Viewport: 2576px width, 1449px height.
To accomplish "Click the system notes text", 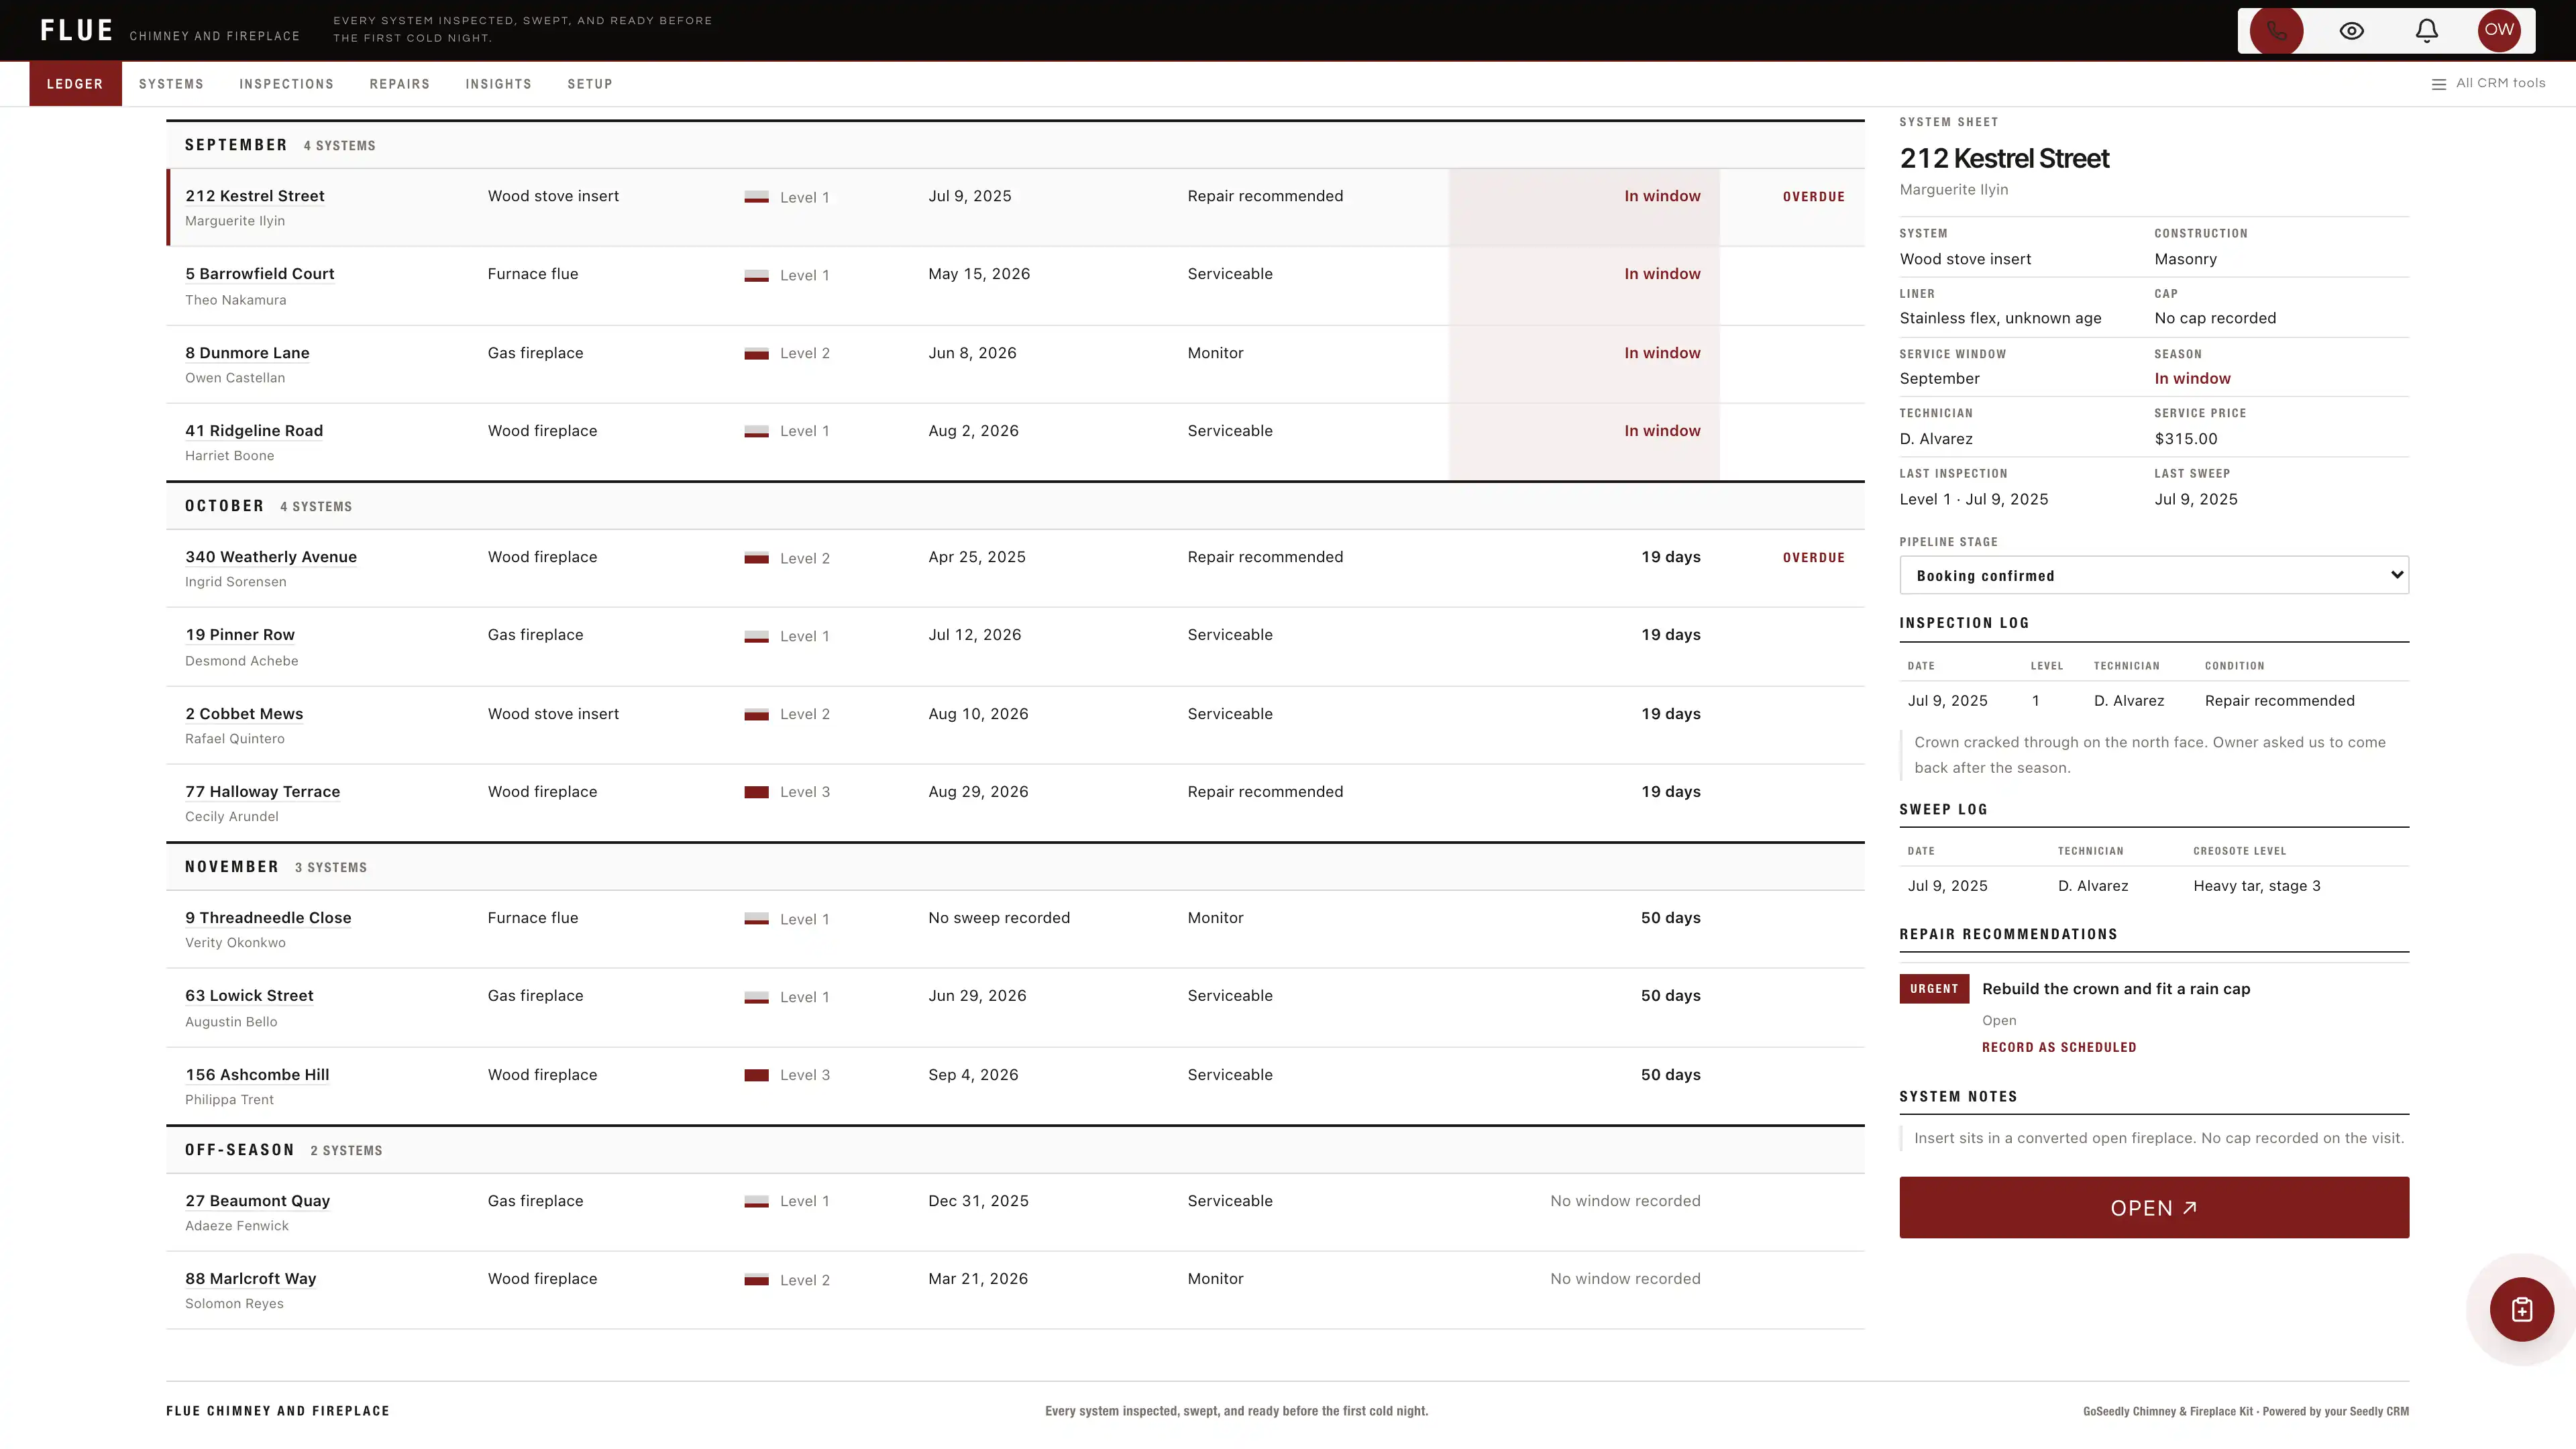I will coord(2159,1138).
